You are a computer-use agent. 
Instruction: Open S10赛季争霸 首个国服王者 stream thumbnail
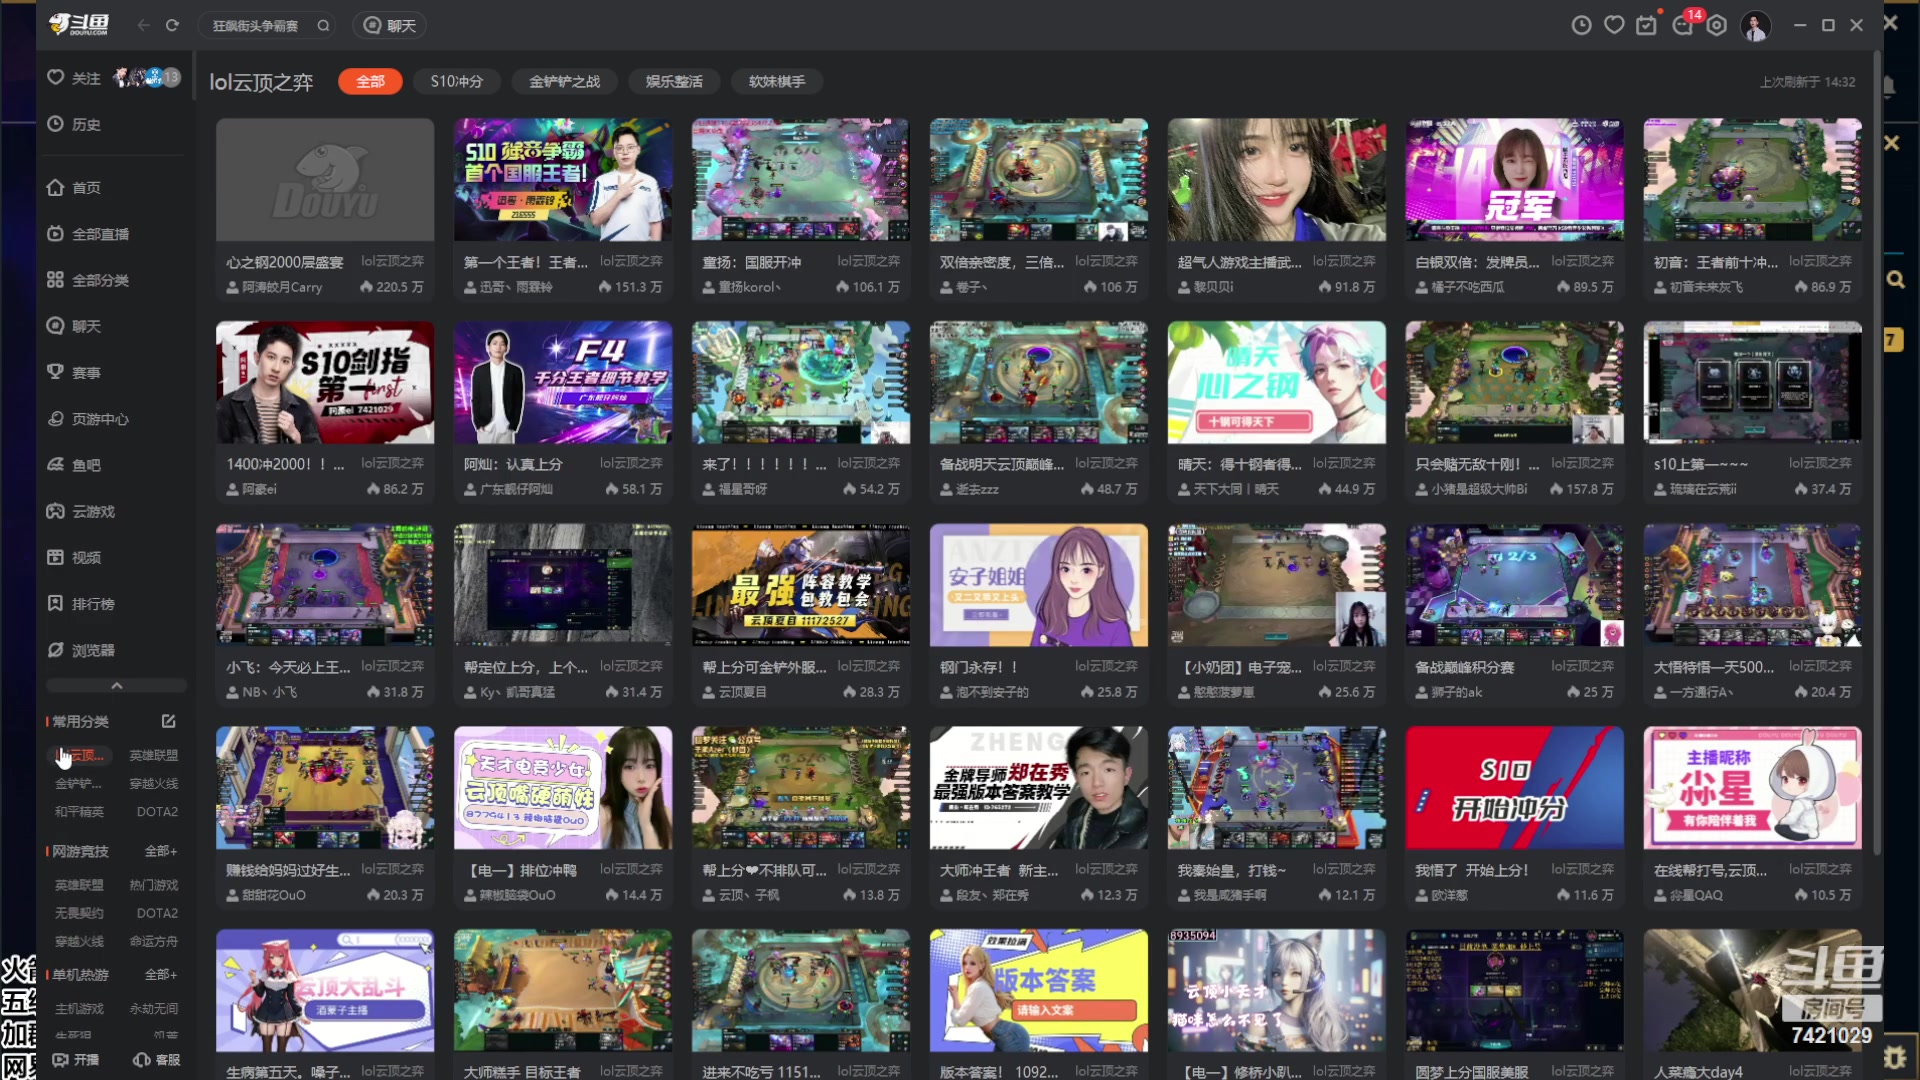click(x=563, y=180)
